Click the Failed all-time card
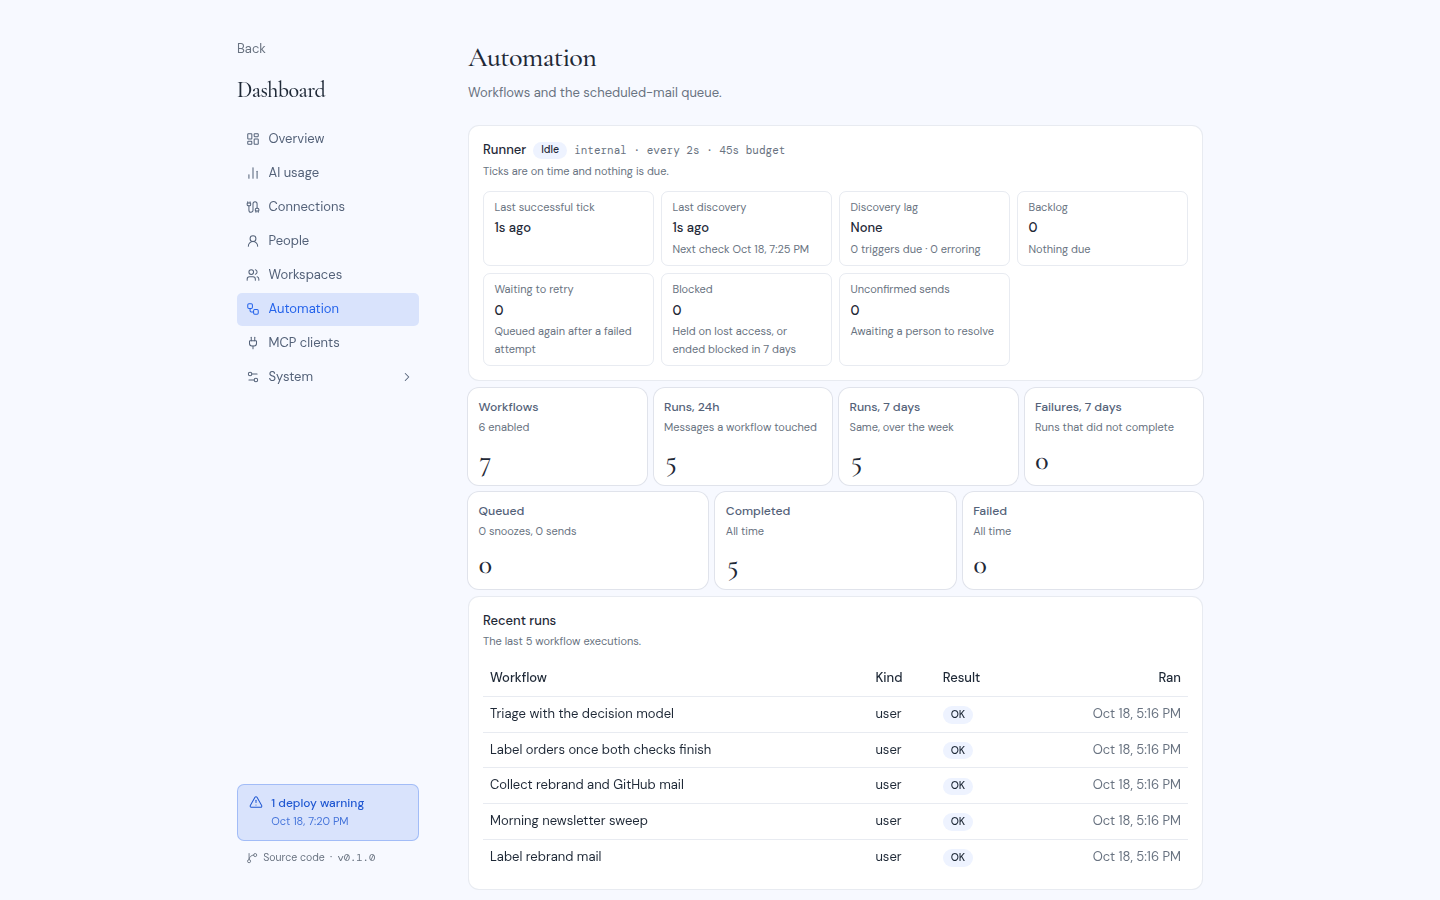The image size is (1440, 900). pyautogui.click(x=1083, y=541)
